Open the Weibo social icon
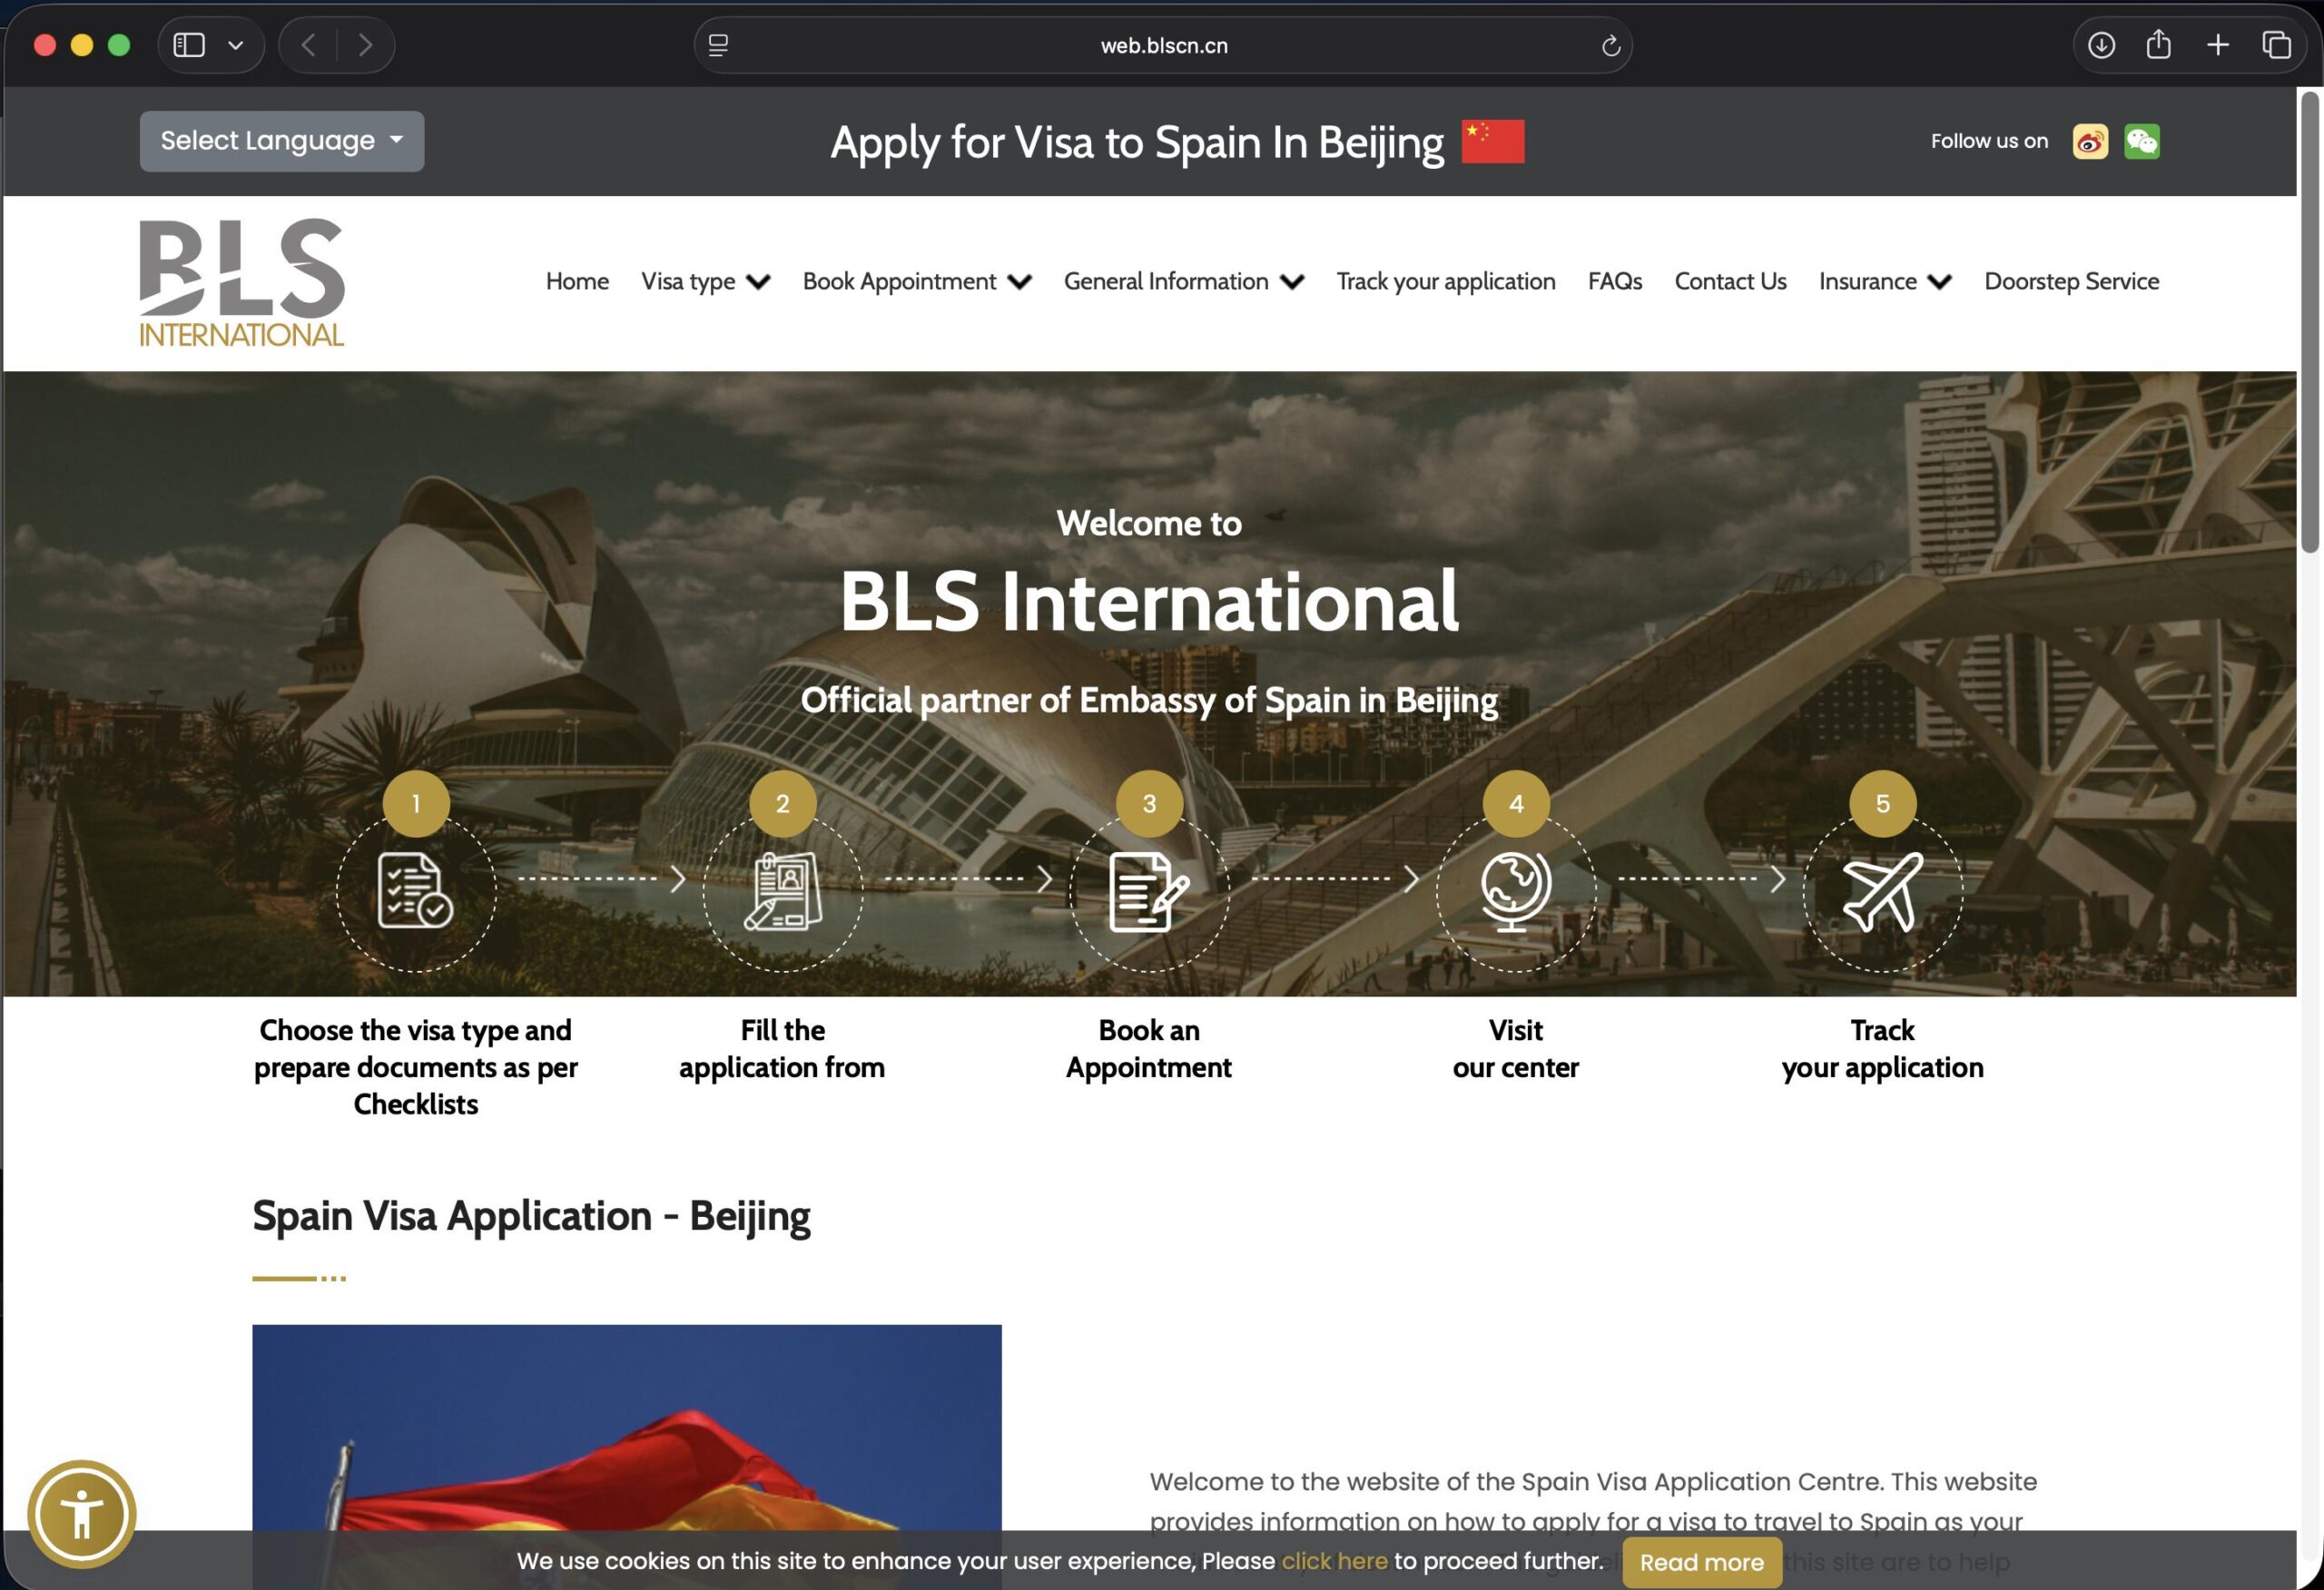The height and width of the screenshot is (1590, 2324). coord(2090,141)
